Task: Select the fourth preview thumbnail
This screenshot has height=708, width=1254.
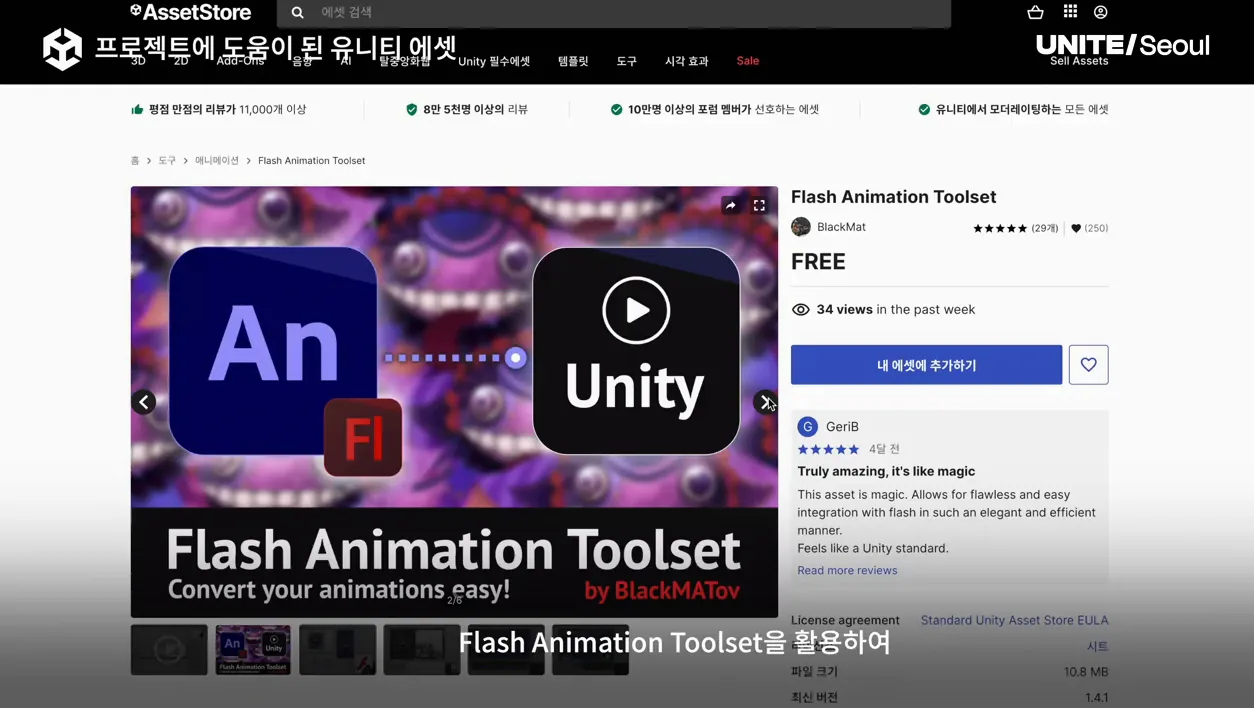Action: pyautogui.click(x=422, y=650)
